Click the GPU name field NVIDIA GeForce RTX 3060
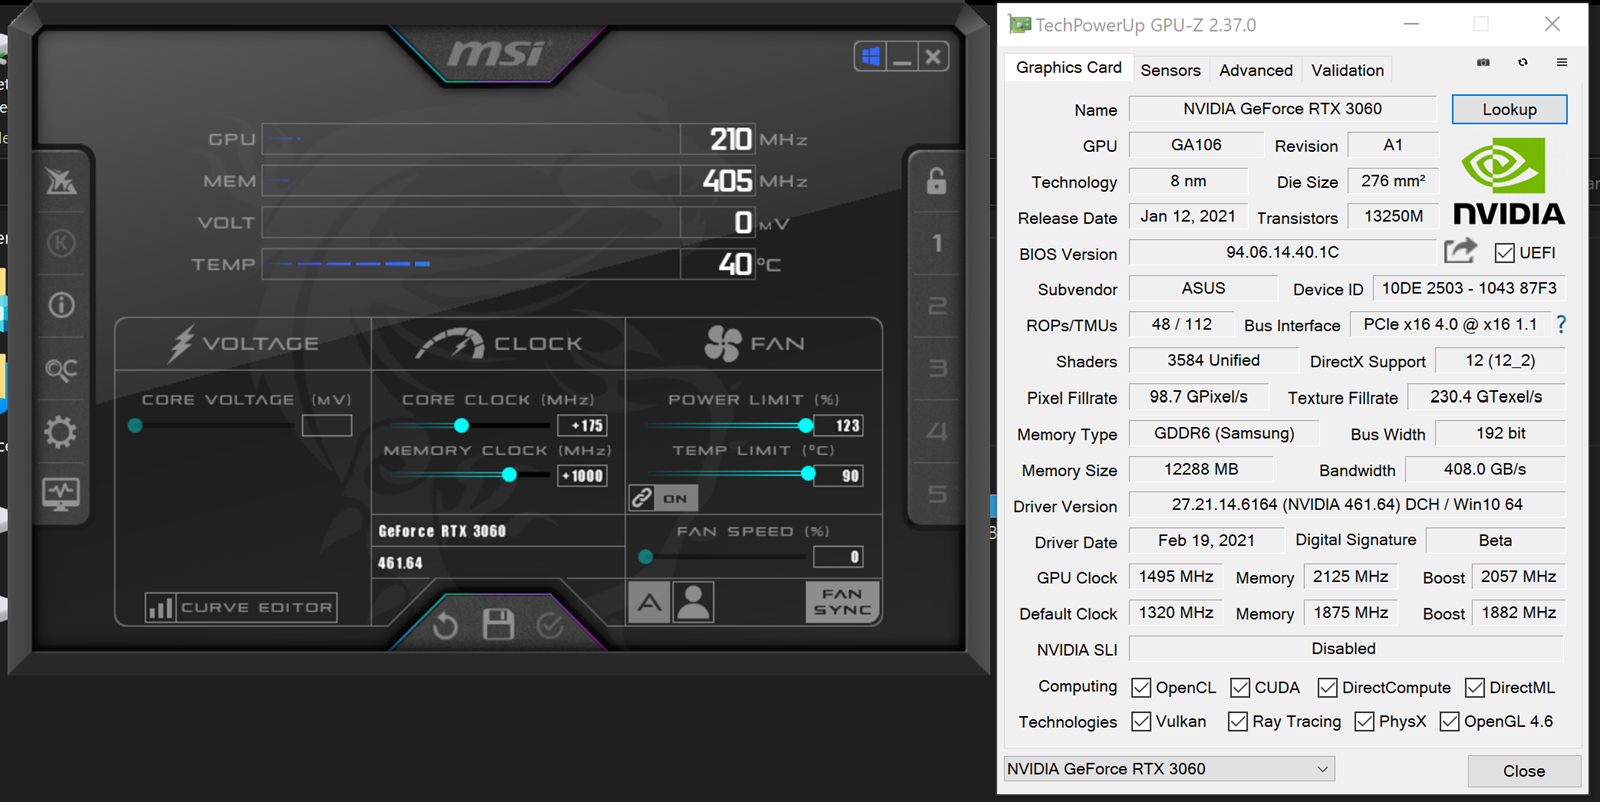 pos(1282,109)
